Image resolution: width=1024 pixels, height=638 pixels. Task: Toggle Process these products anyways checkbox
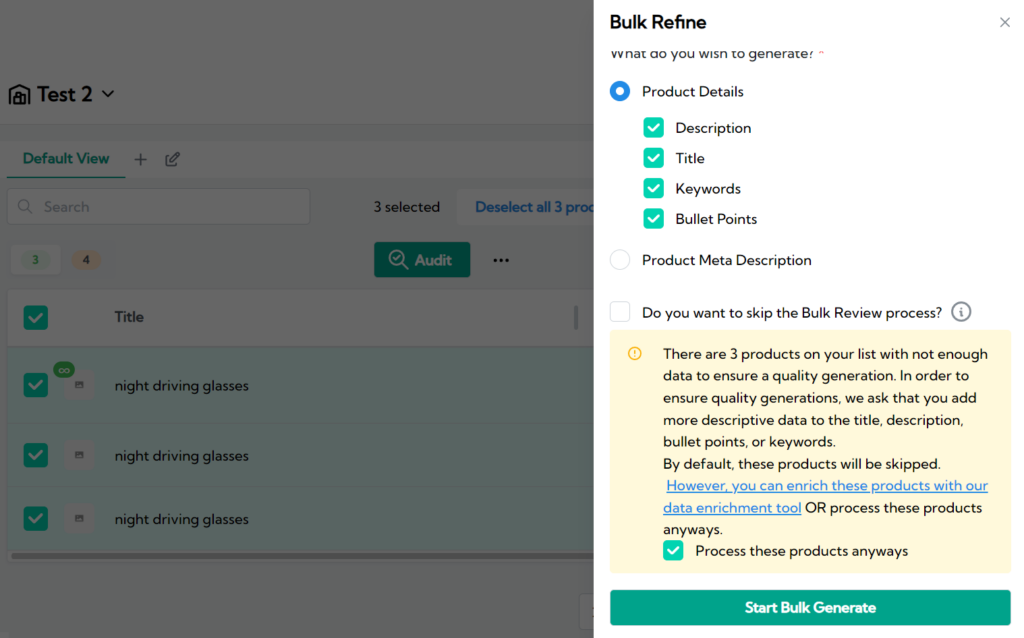pos(673,551)
